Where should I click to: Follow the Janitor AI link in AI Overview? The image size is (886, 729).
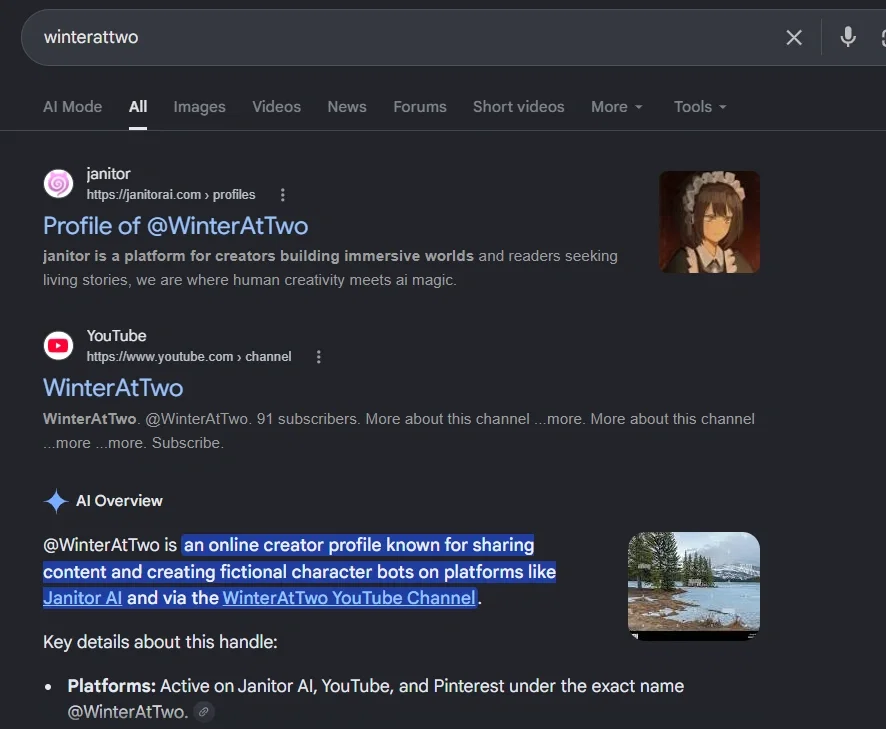coord(82,598)
